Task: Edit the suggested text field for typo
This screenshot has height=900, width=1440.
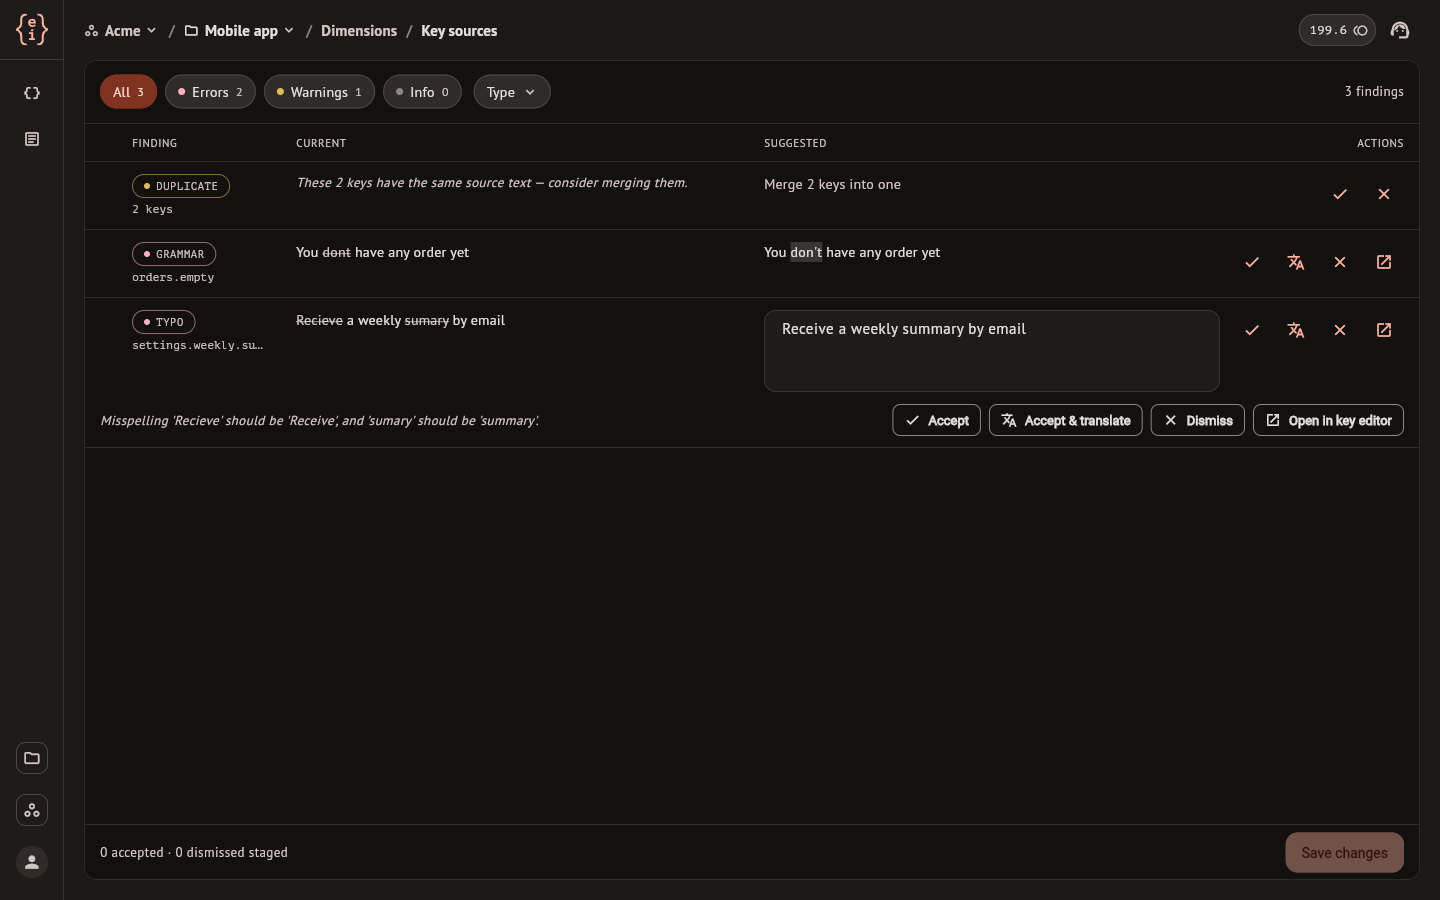Action: pyautogui.click(x=992, y=351)
